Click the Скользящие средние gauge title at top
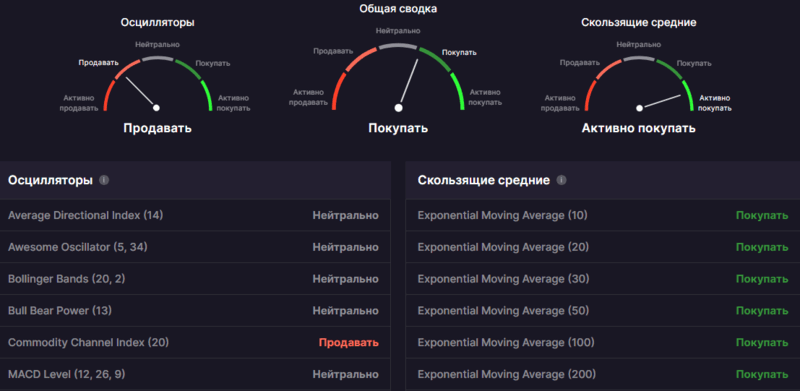Viewport: 800px width, 391px height. pos(639,22)
